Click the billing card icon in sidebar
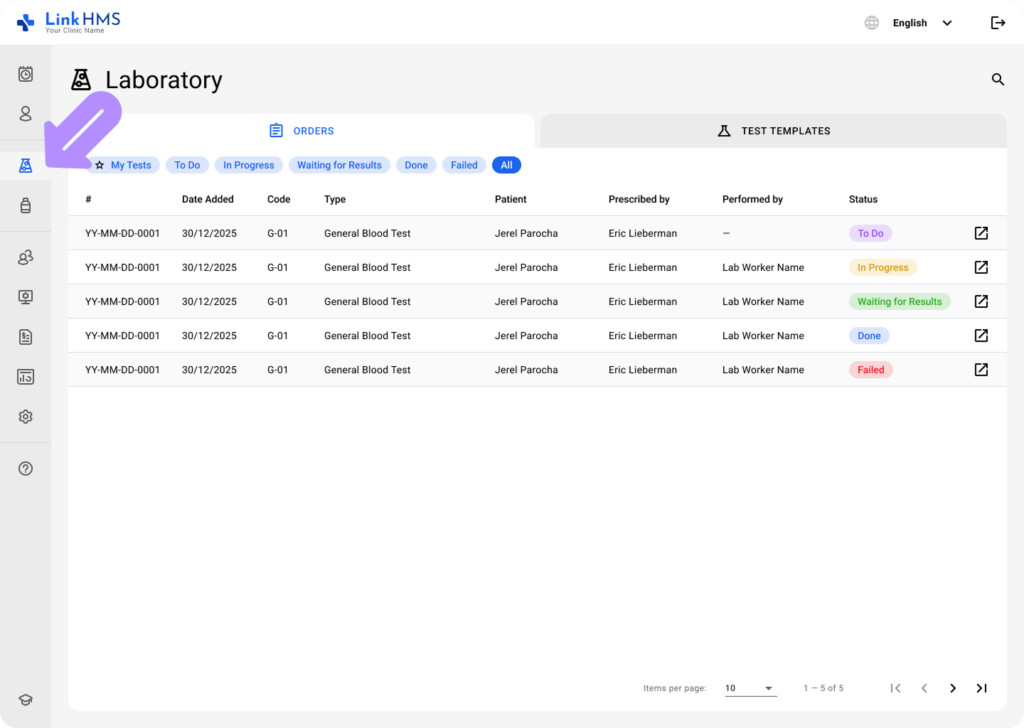Viewport: 1024px width, 728px height. pyautogui.click(x=25, y=376)
